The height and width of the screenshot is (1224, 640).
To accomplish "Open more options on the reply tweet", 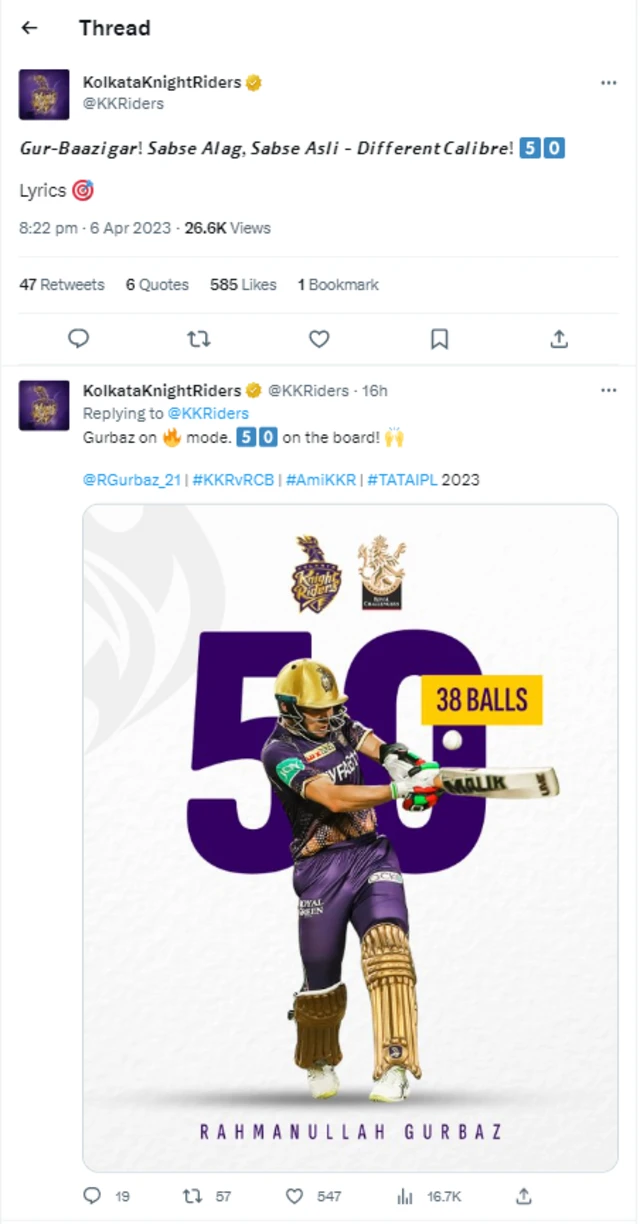I will pyautogui.click(x=608, y=390).
